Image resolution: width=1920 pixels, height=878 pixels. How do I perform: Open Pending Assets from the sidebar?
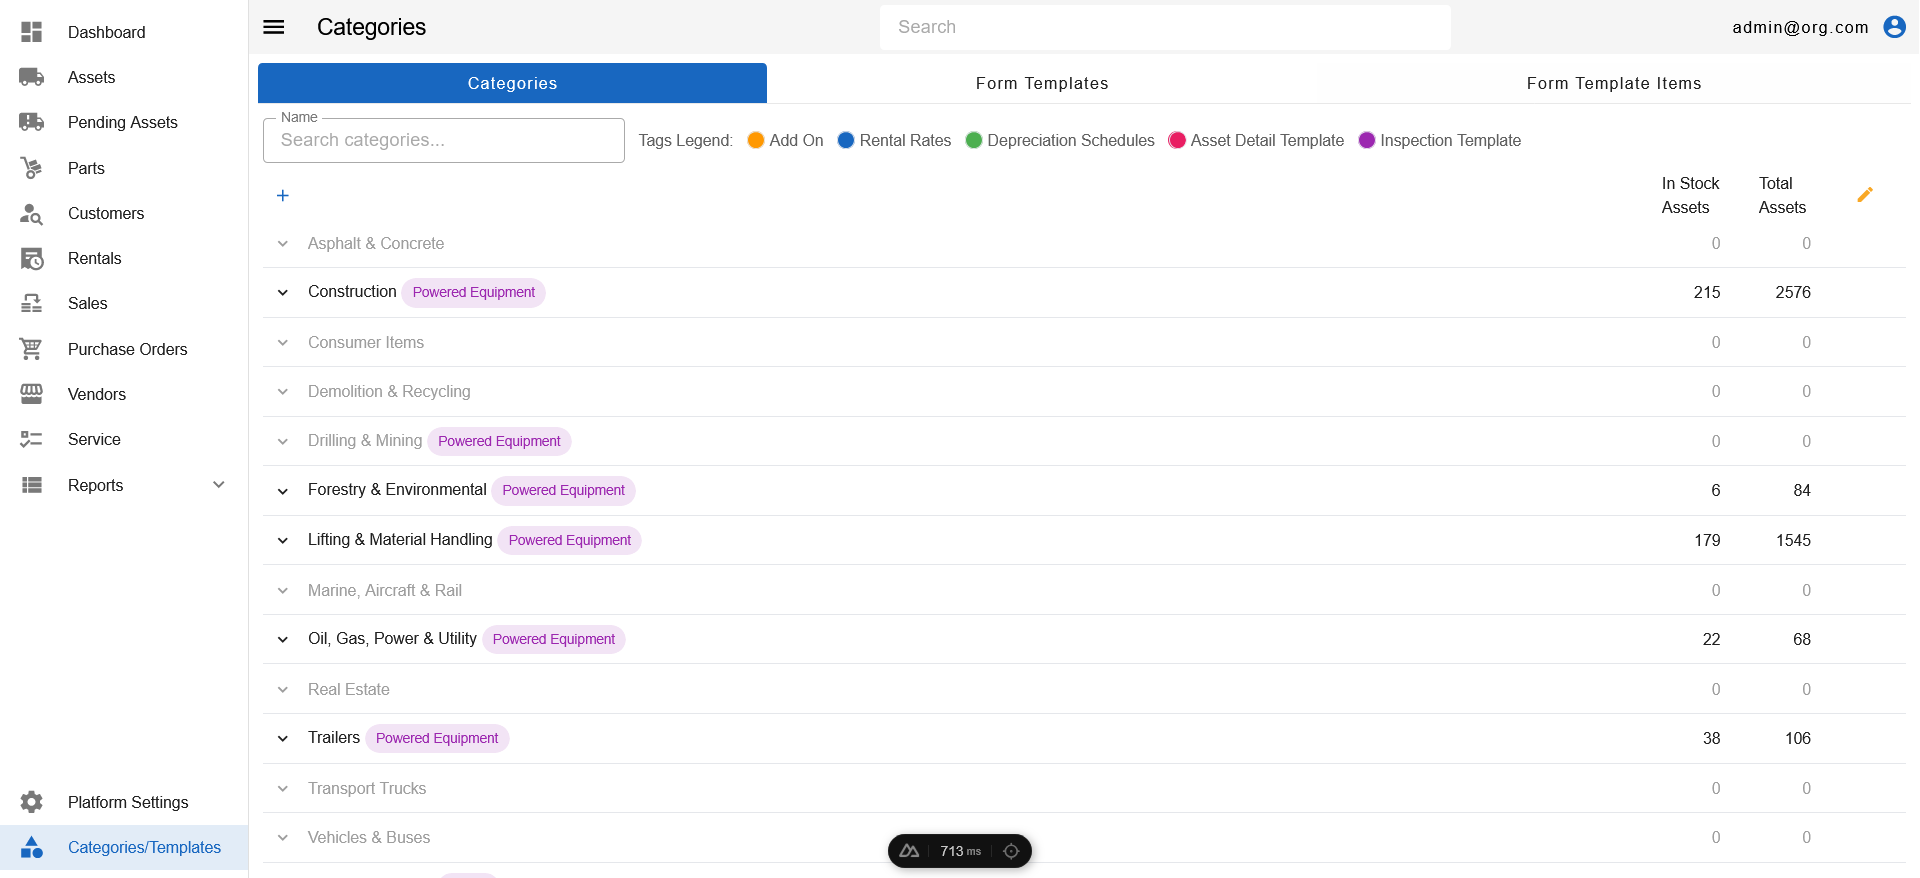coord(122,122)
